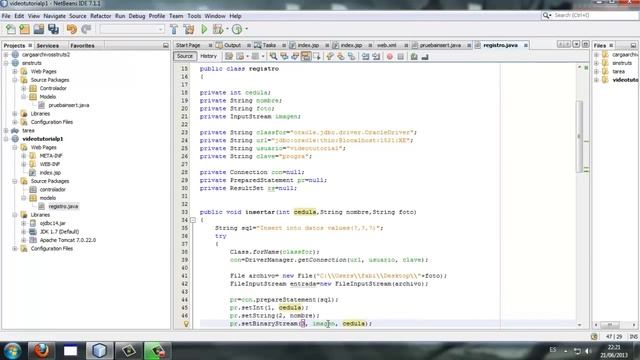Click the 47 | 29 cursor position in status bar
The image size is (640, 360).
pyautogui.click(x=614, y=337)
